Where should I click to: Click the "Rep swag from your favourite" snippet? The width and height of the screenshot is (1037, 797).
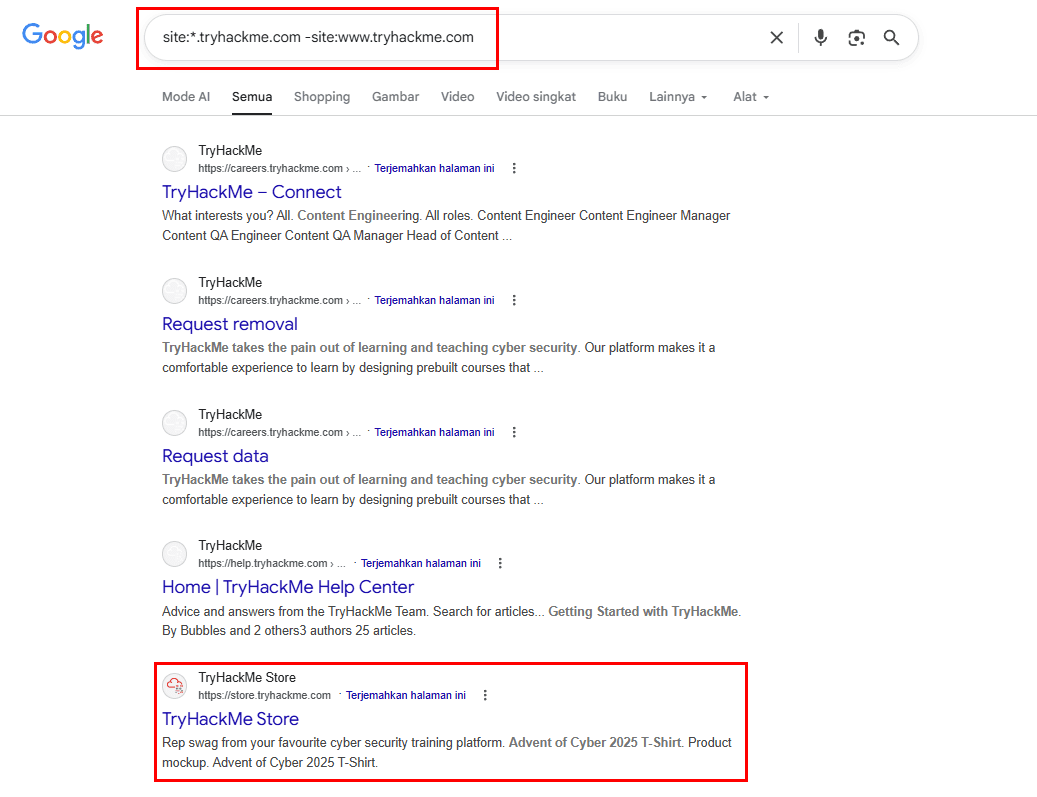(x=446, y=752)
